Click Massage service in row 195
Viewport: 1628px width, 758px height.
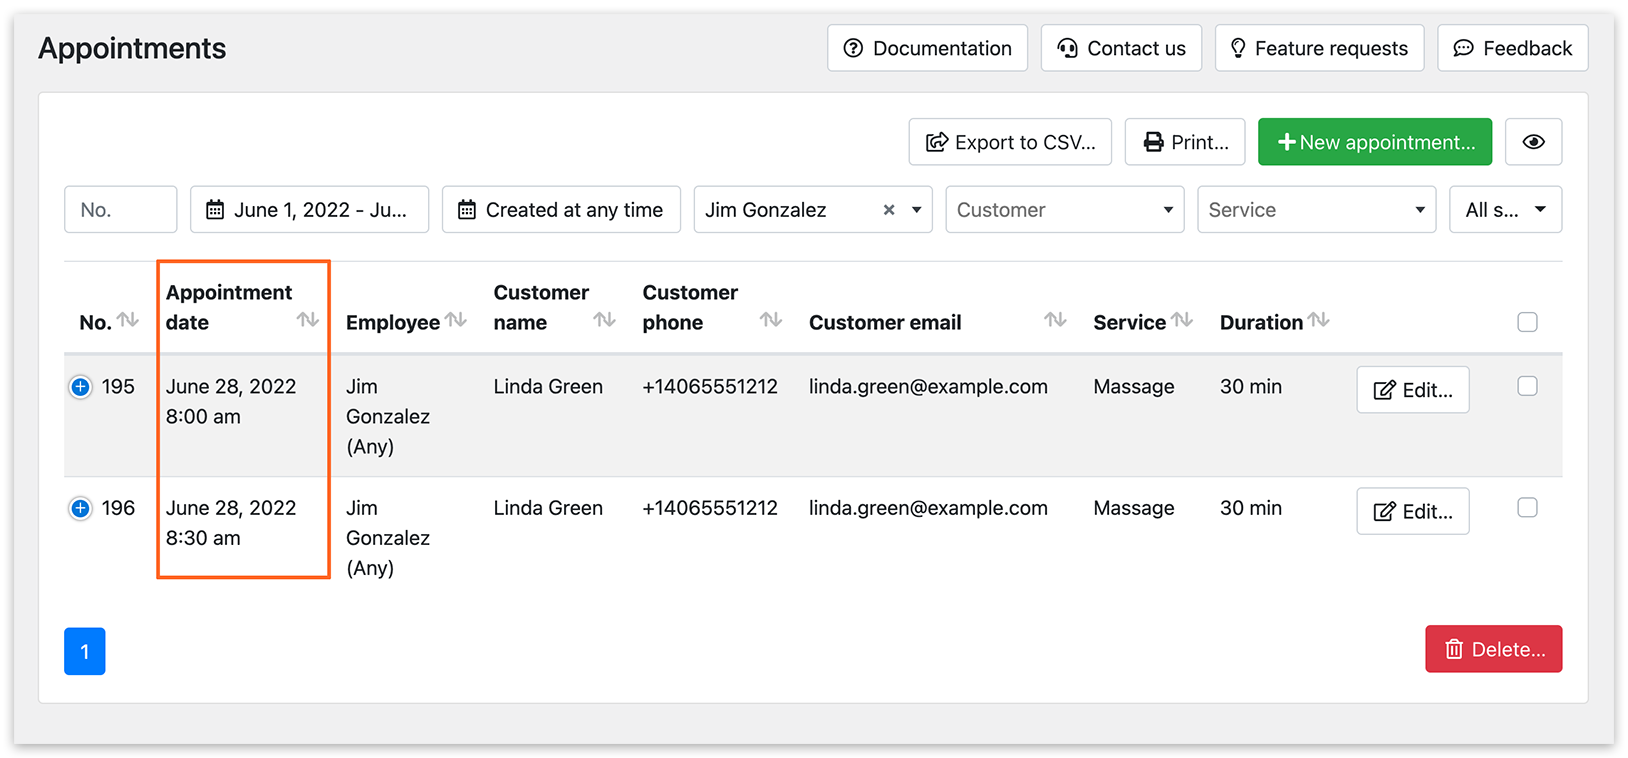pyautogui.click(x=1134, y=386)
